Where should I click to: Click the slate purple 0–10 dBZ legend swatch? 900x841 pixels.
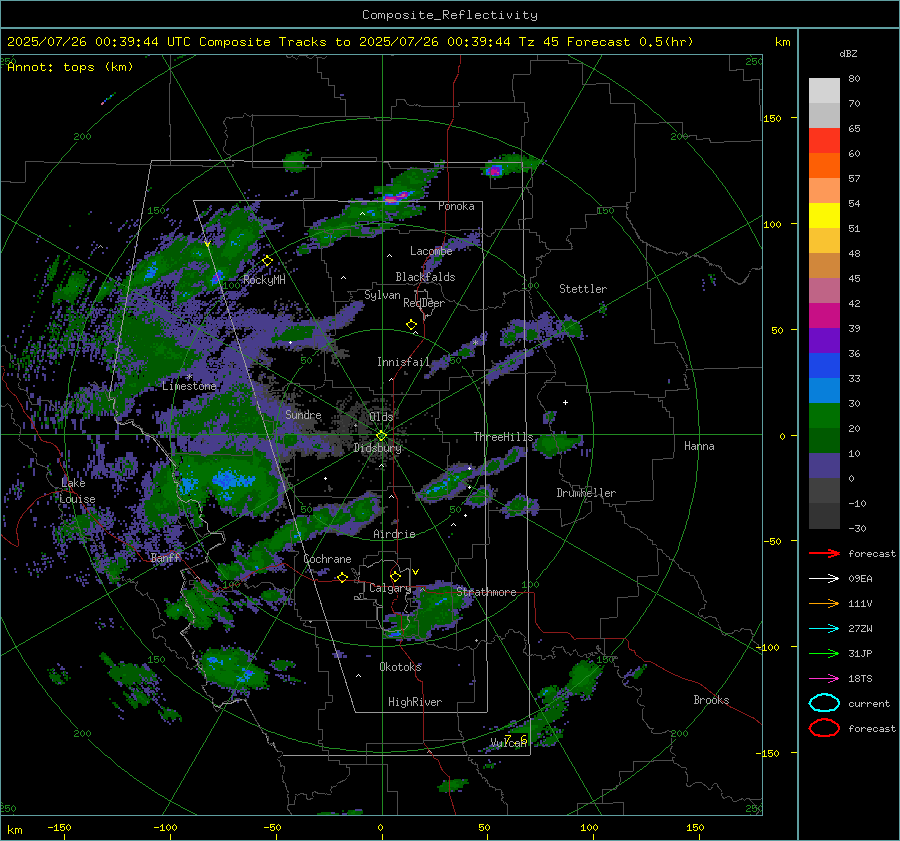pyautogui.click(x=824, y=466)
